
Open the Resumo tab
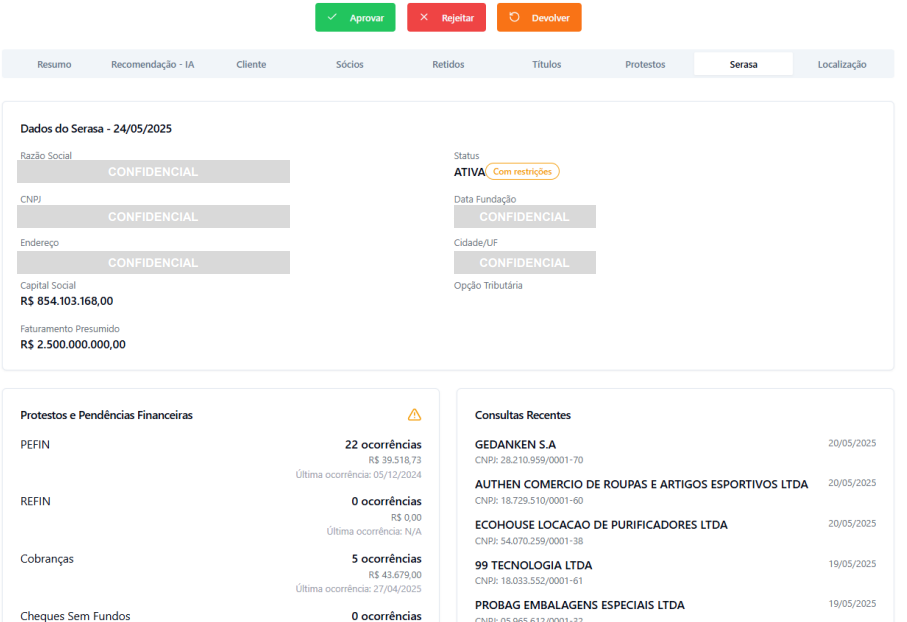54,65
